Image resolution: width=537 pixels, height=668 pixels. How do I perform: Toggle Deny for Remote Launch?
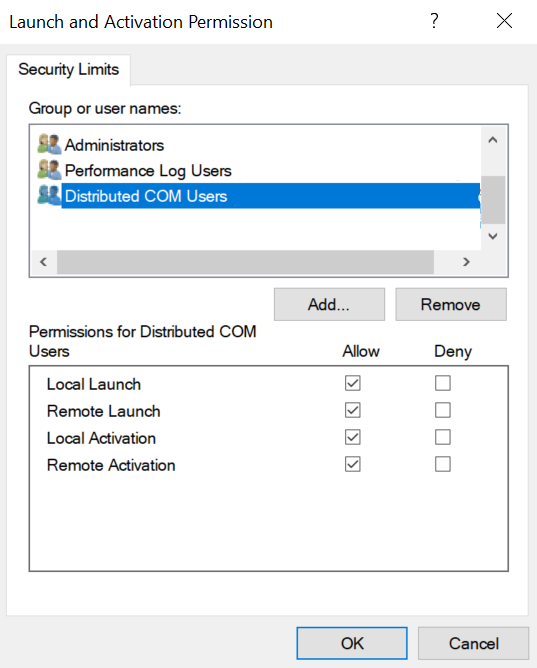443,410
